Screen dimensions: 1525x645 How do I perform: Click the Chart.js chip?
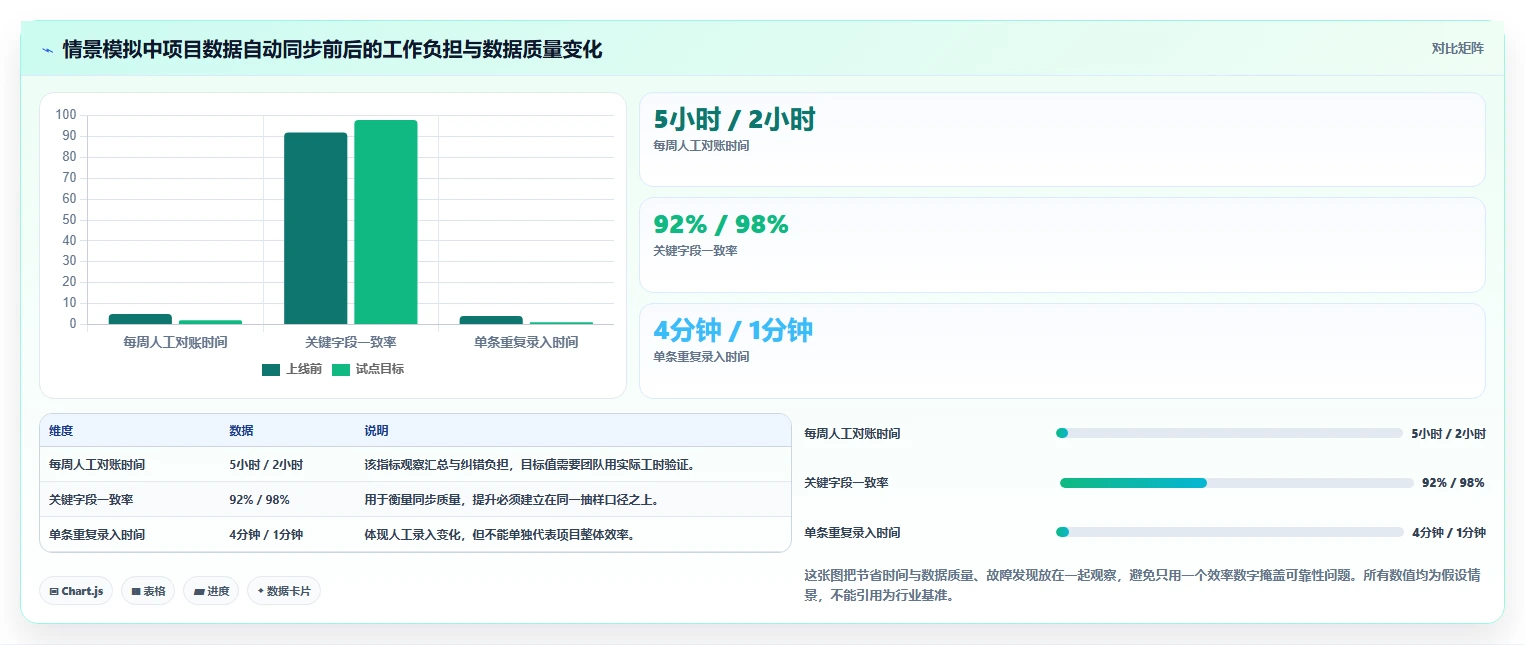[x=76, y=591]
